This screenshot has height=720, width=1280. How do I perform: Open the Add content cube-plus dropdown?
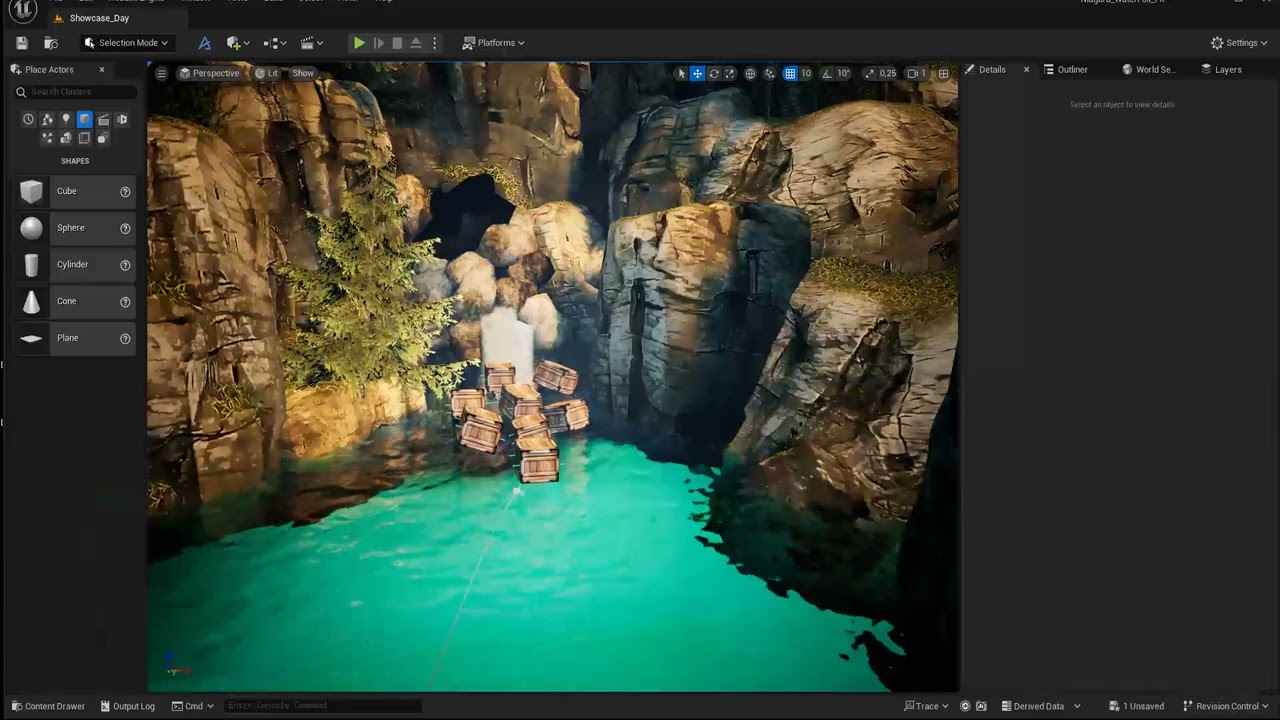coord(237,43)
